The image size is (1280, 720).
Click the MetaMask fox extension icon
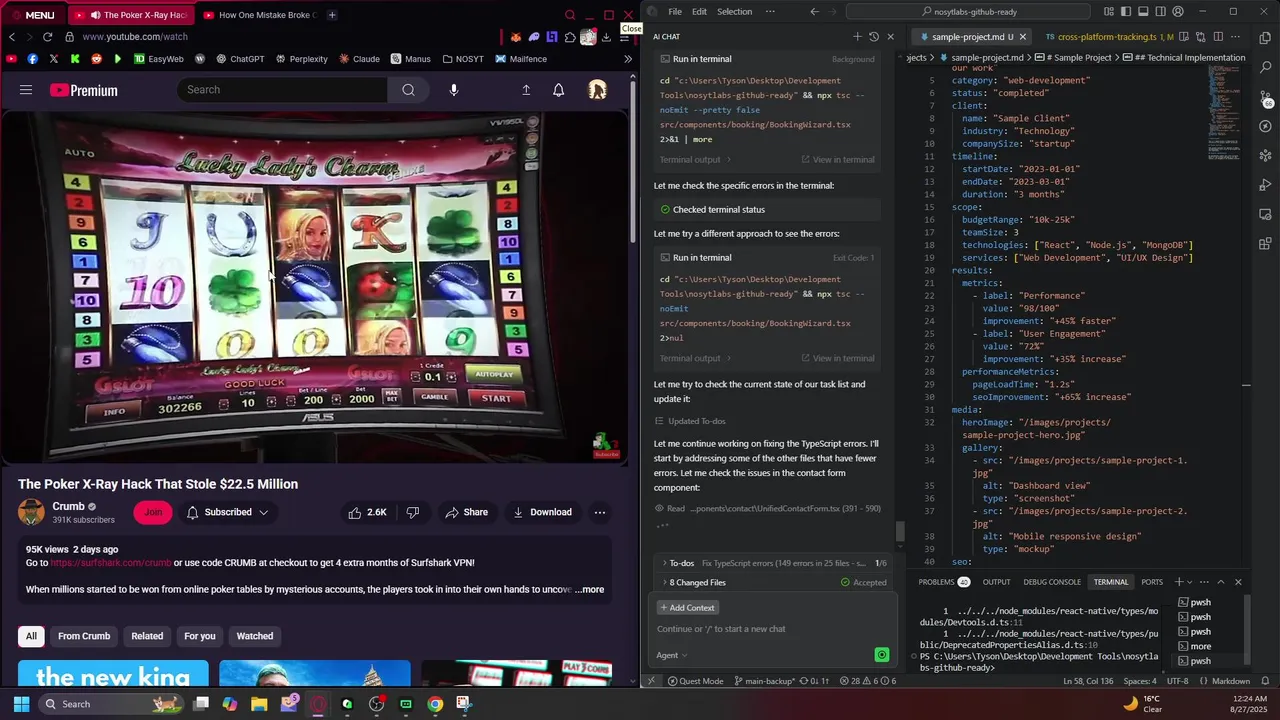coord(515,37)
